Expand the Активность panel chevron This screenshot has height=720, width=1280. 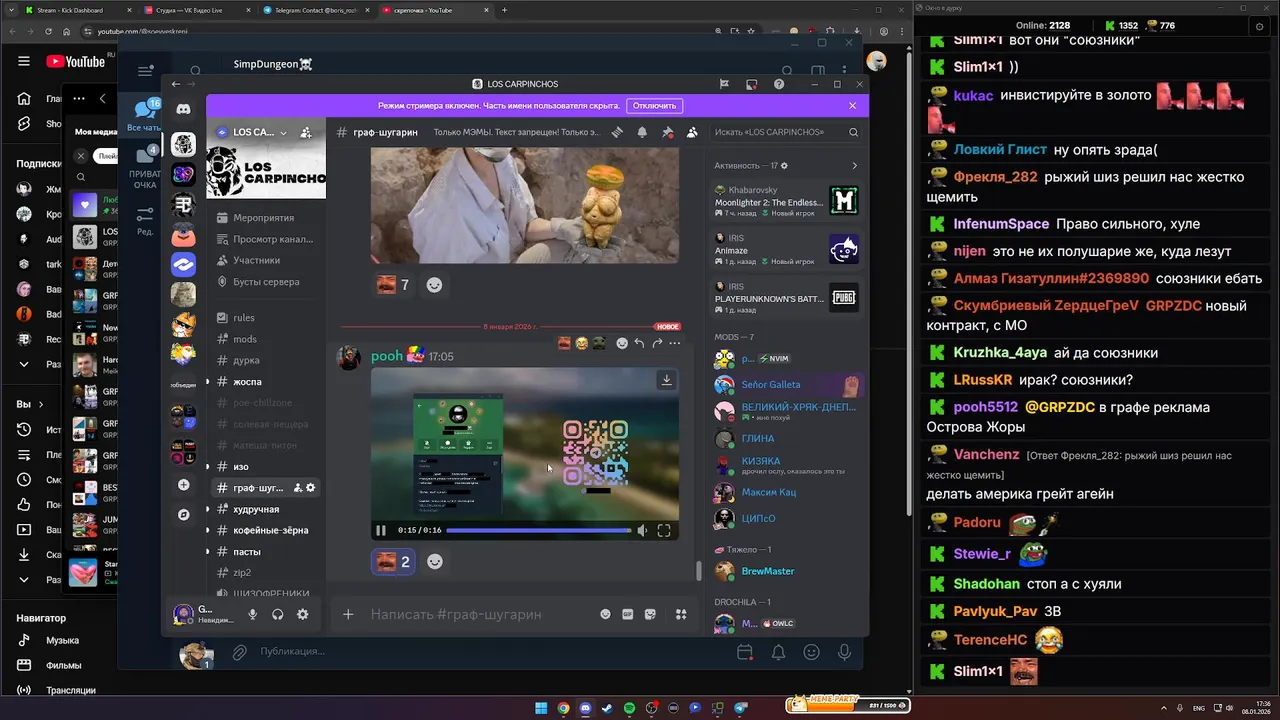click(854, 165)
